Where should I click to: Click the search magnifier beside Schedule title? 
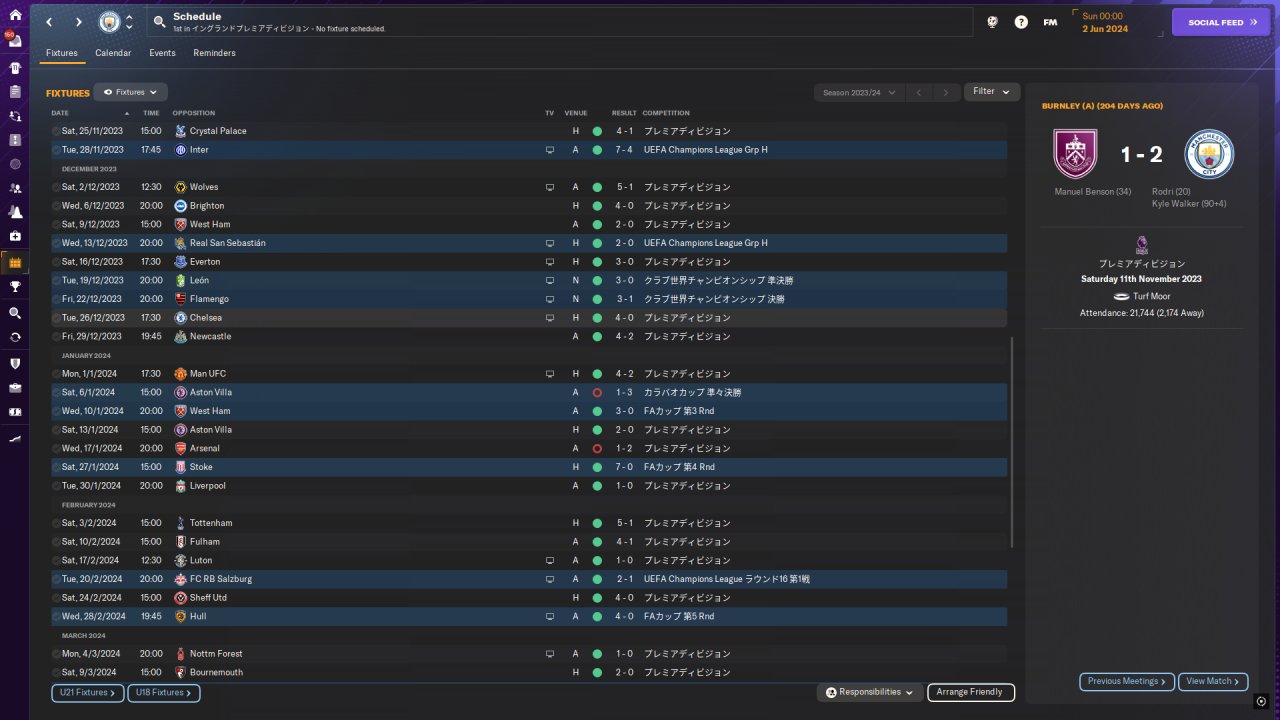click(160, 22)
